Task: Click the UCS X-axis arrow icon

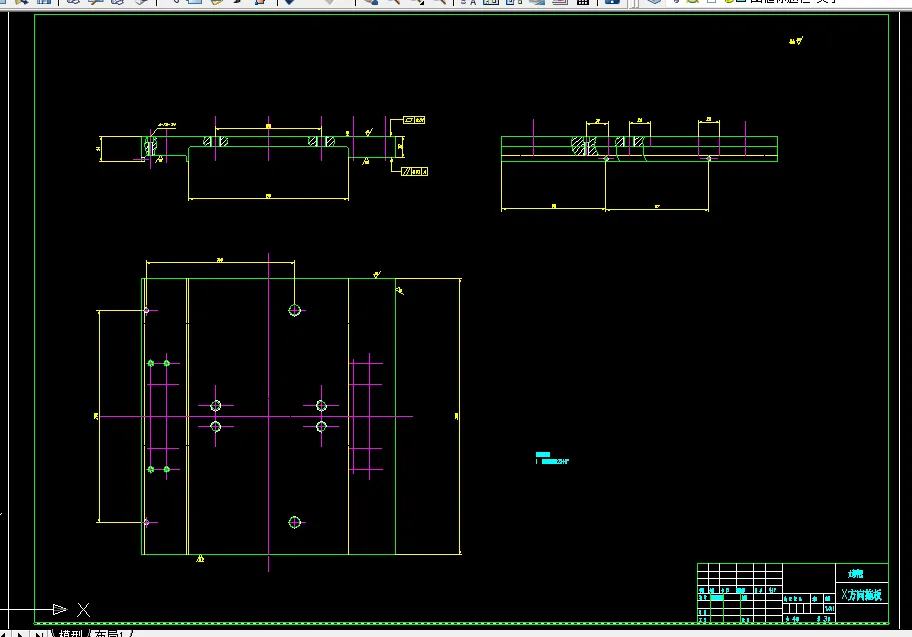Action: pyautogui.click(x=59, y=609)
